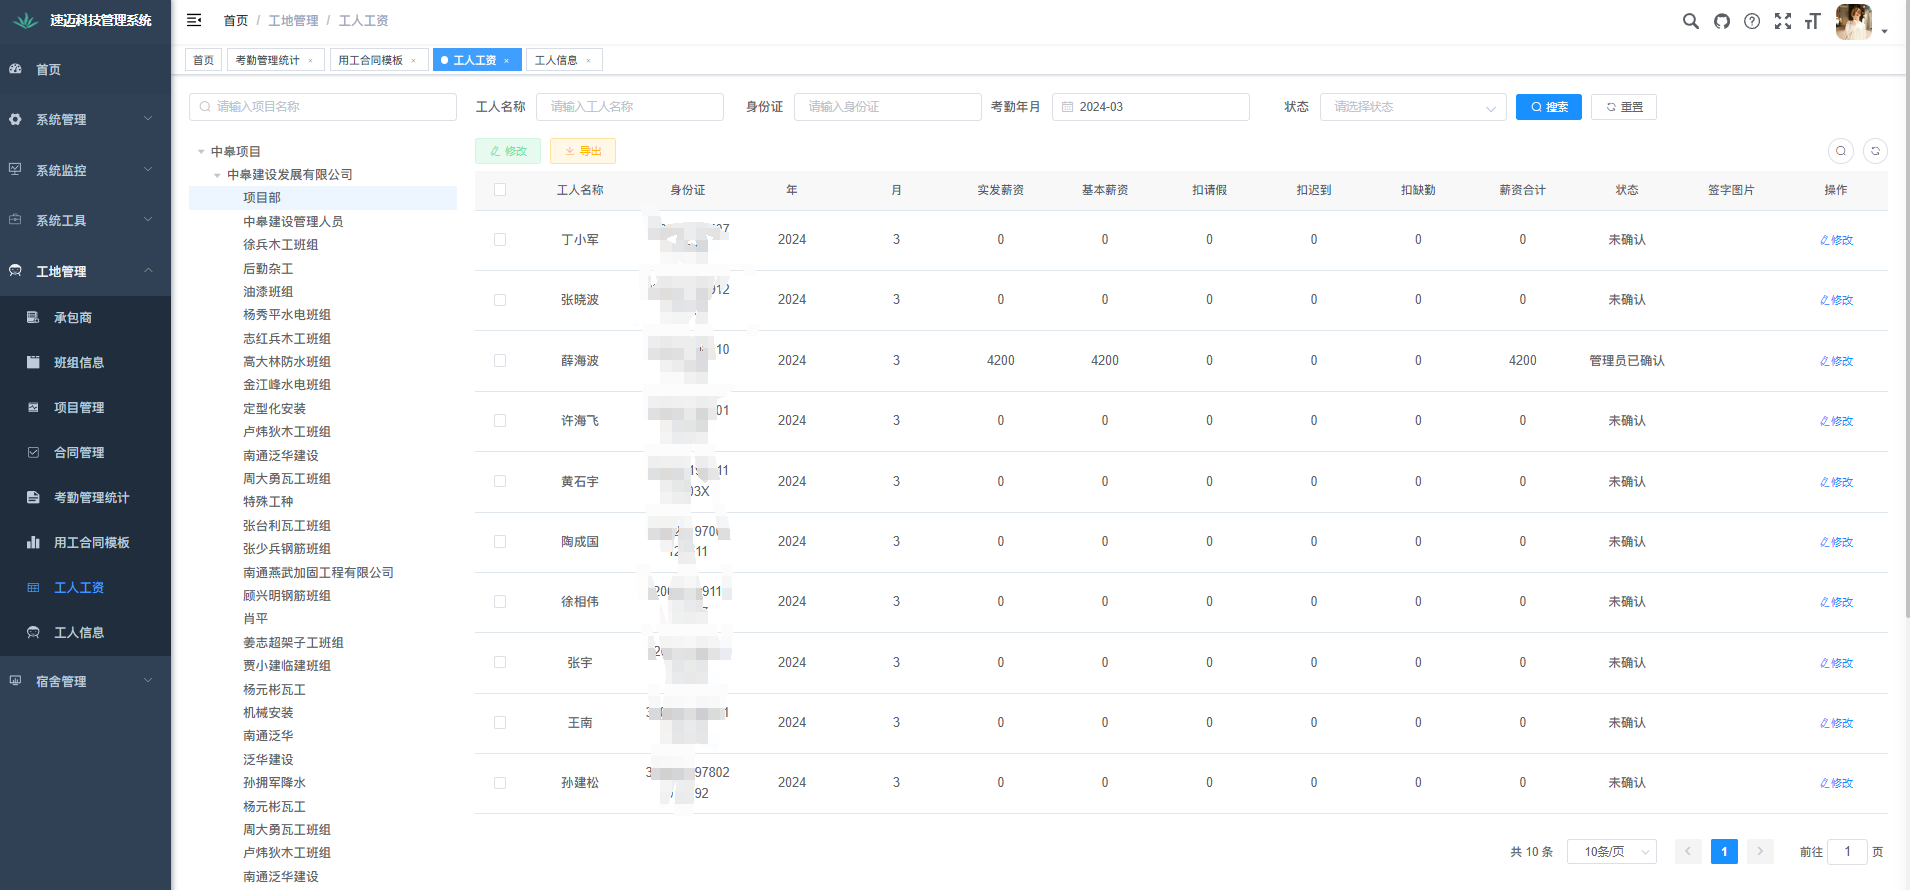Open 项目管理 in the sidebar

tap(85, 407)
